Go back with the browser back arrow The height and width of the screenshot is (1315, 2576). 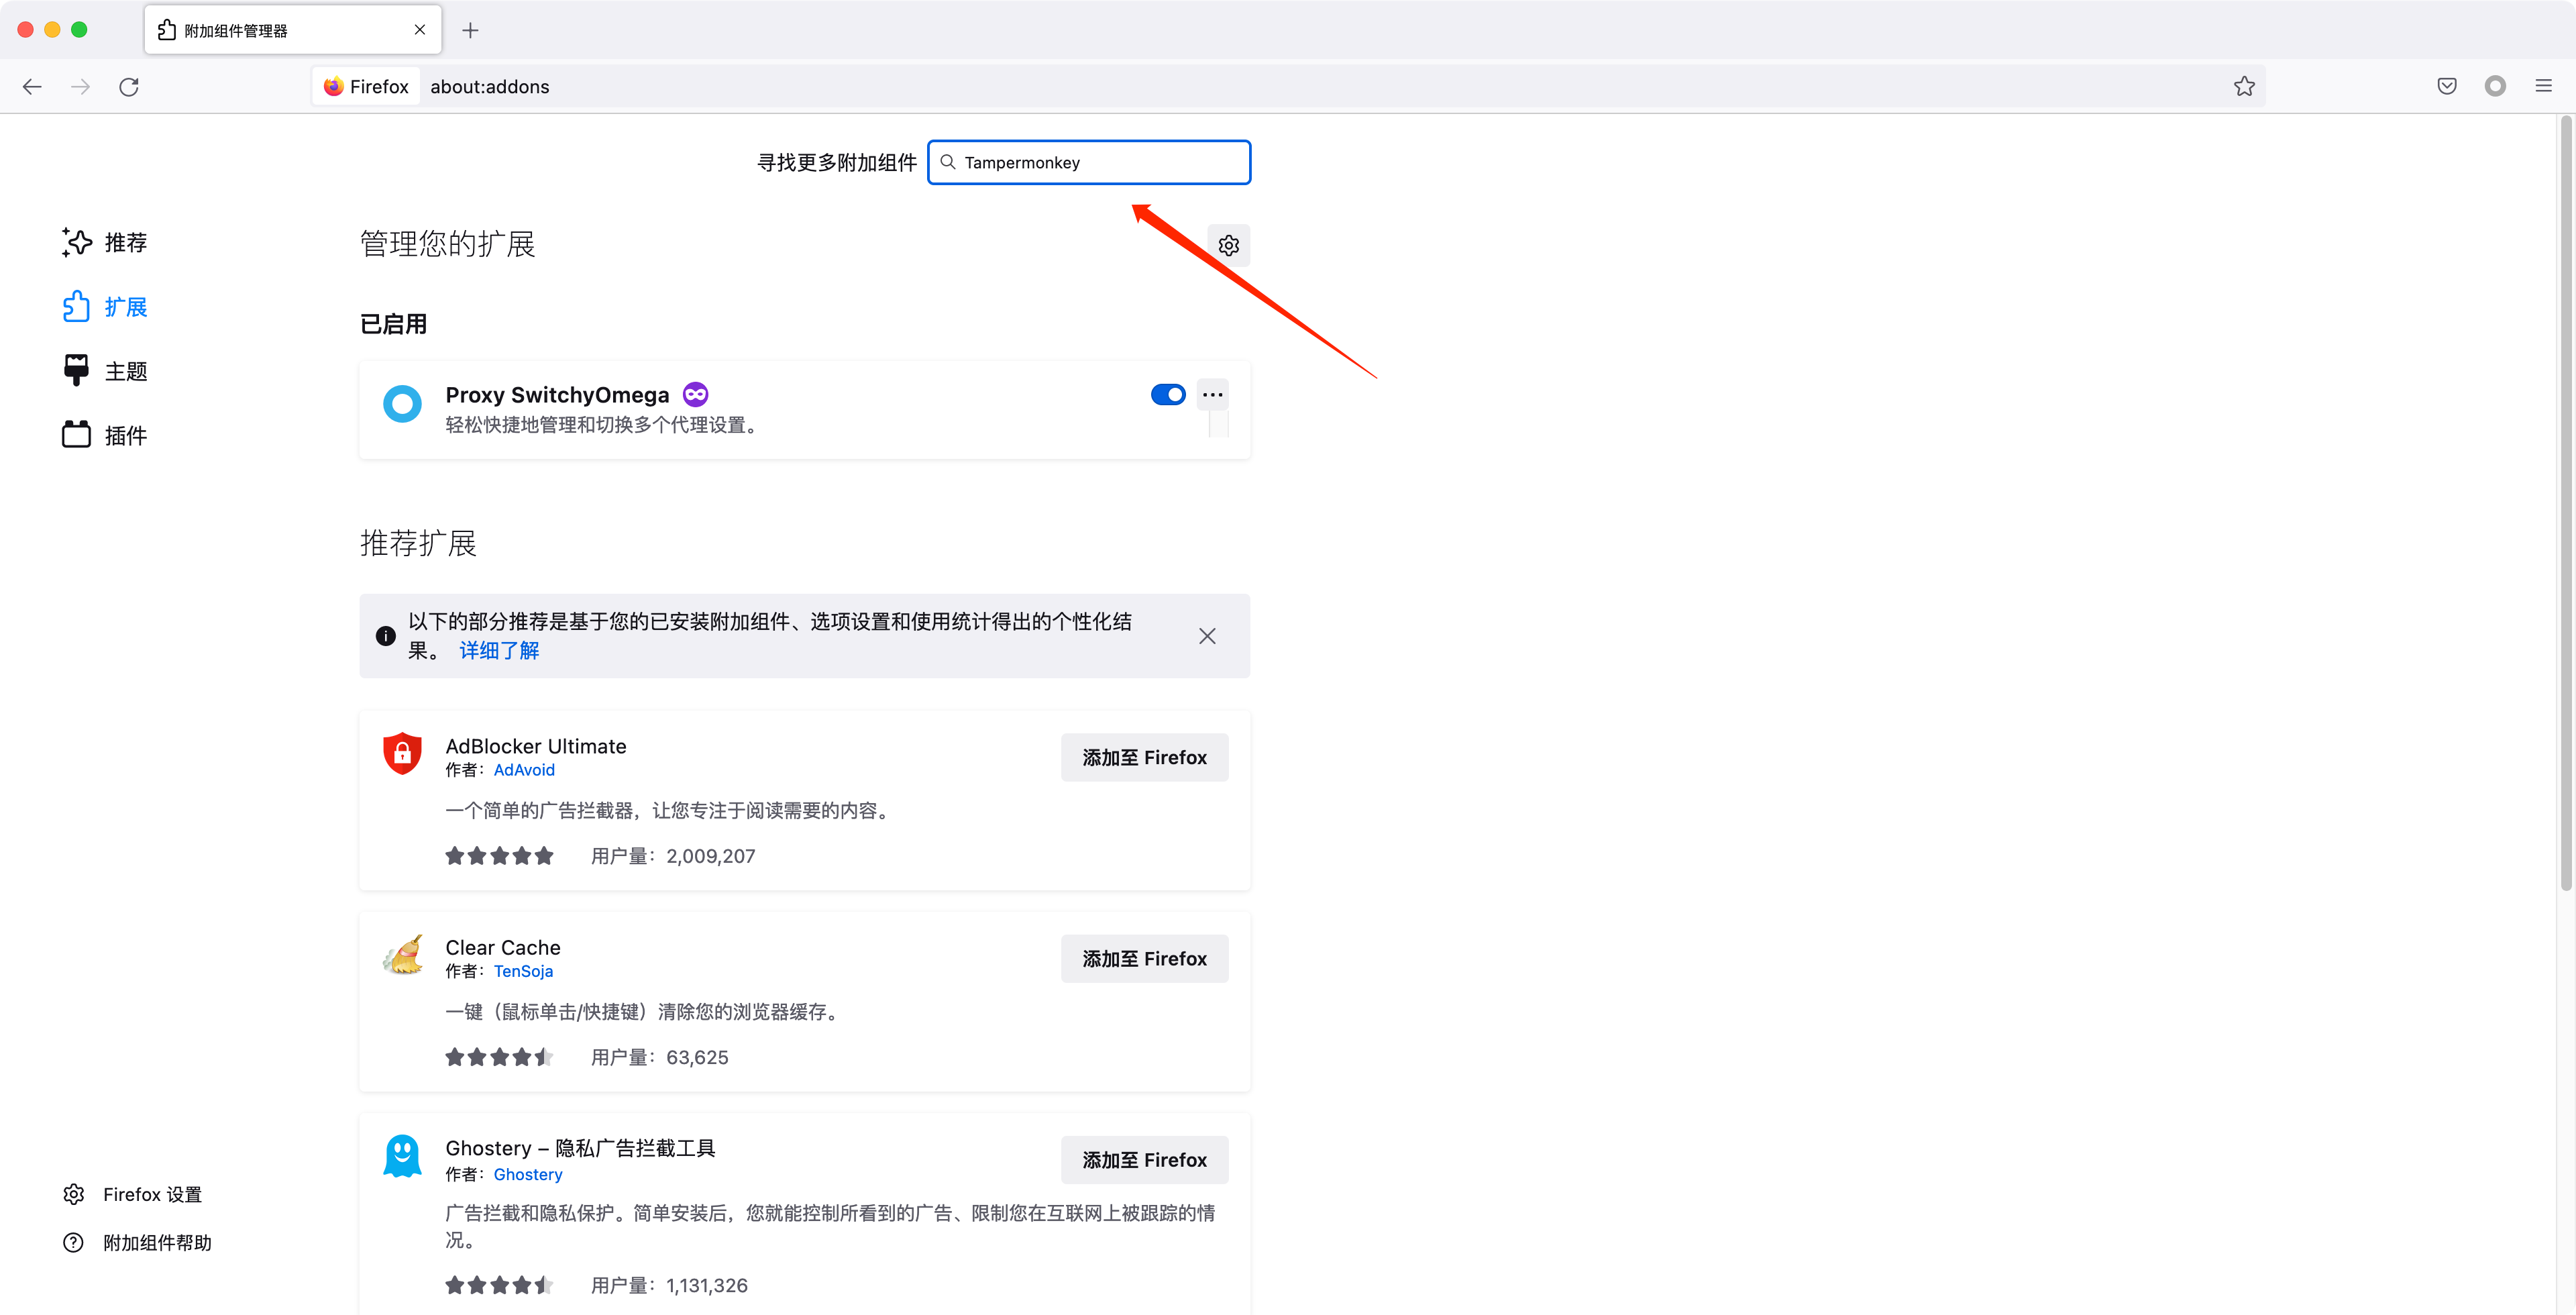pos(32,87)
